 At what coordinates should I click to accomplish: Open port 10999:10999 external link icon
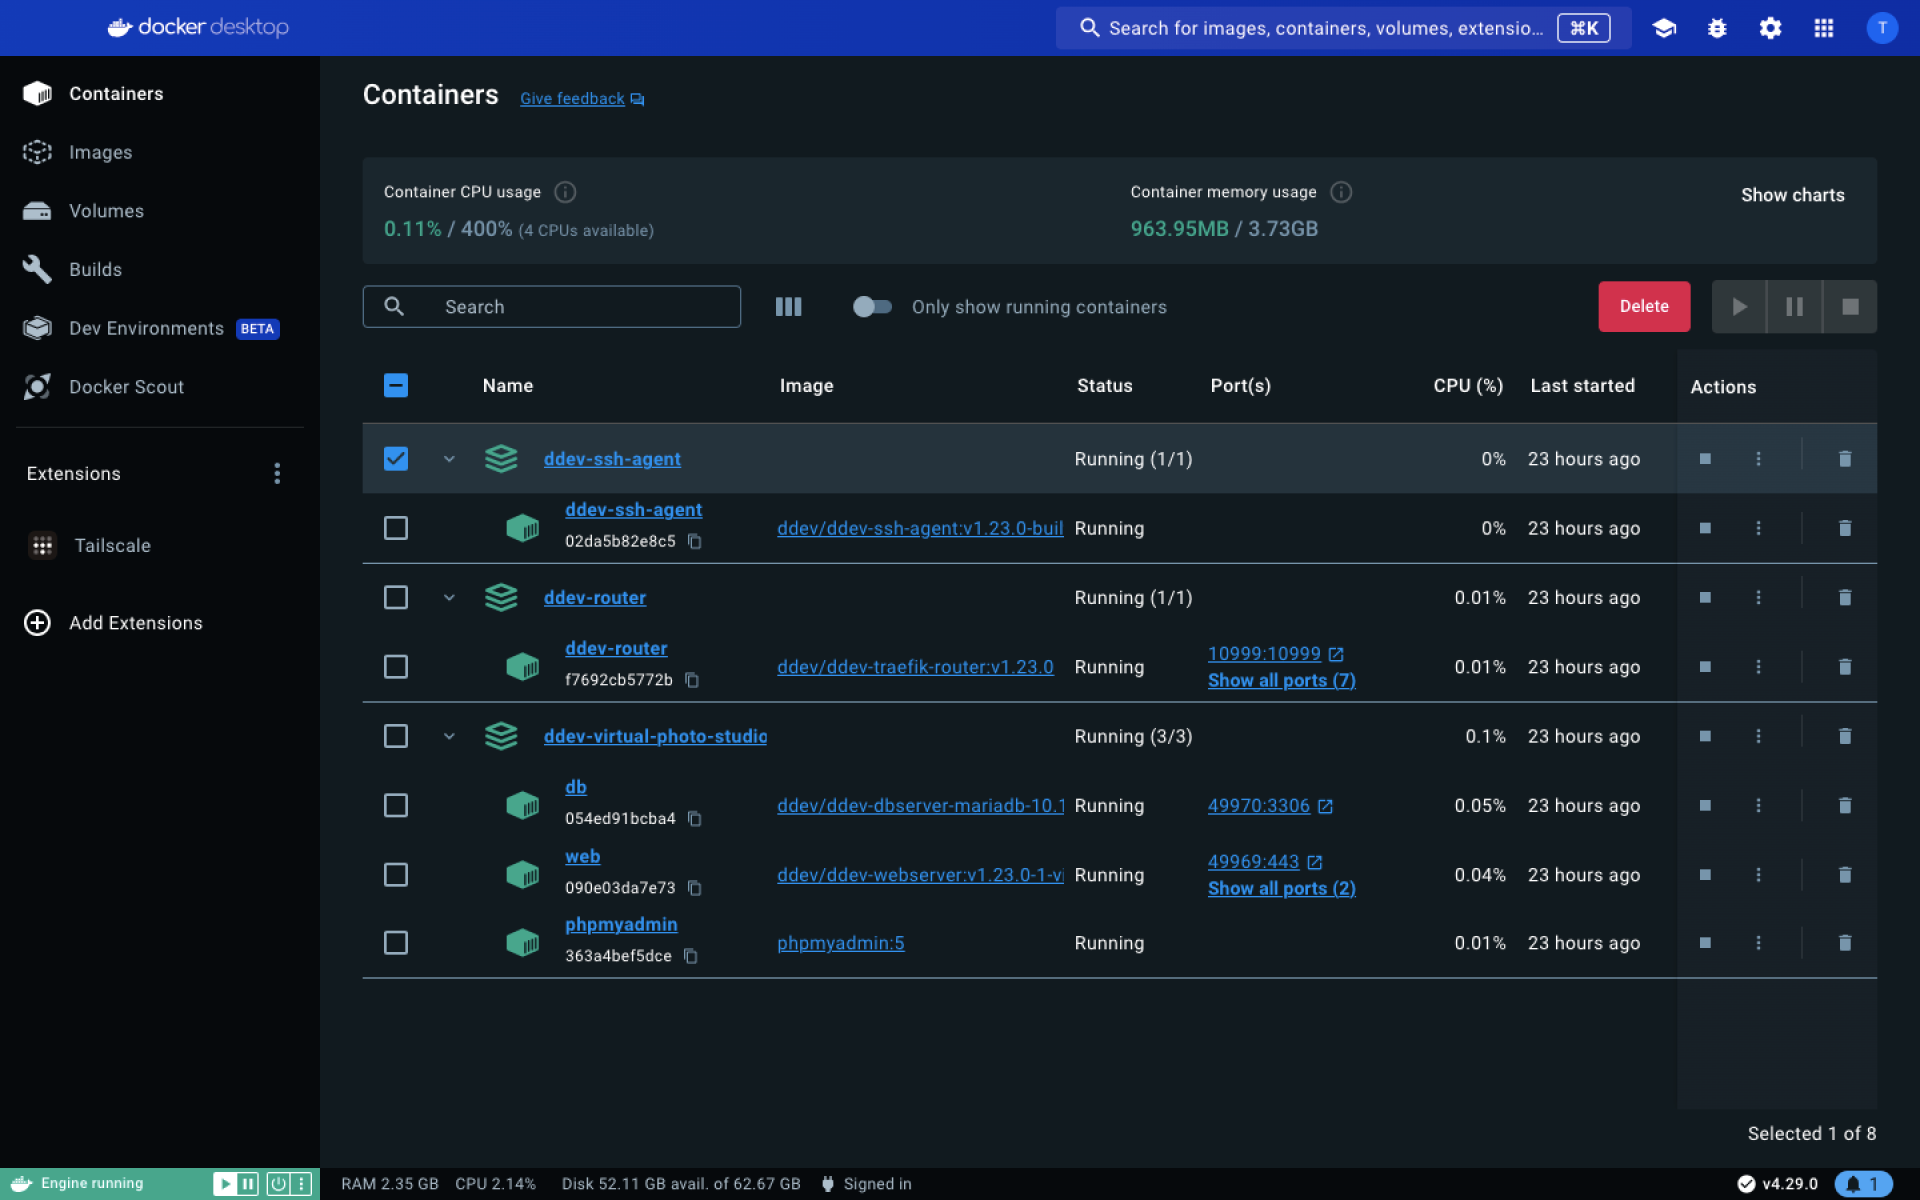(x=1336, y=654)
